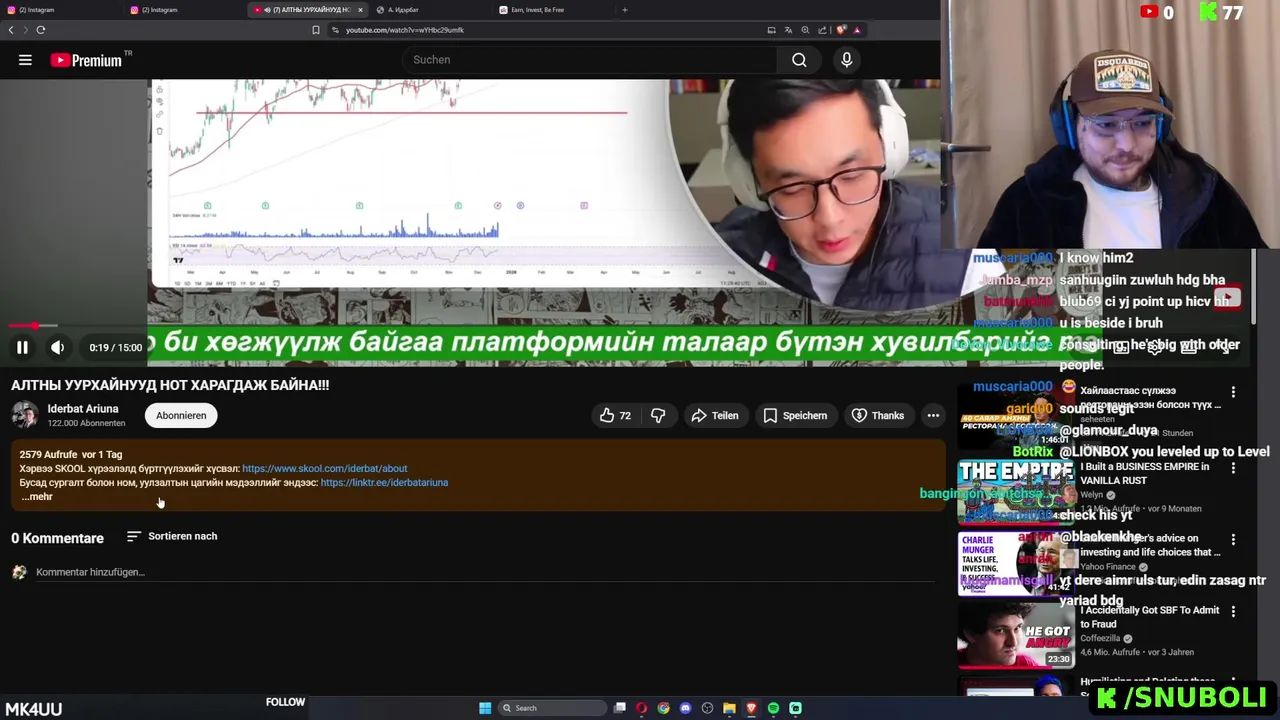
Task: Open File Explorer from taskbar
Action: click(729, 708)
